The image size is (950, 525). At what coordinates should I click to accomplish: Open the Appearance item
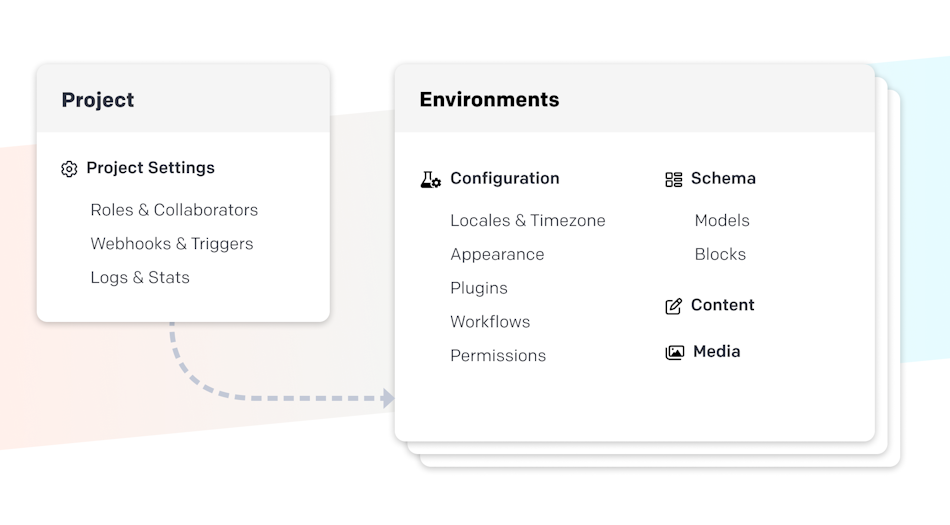click(497, 254)
